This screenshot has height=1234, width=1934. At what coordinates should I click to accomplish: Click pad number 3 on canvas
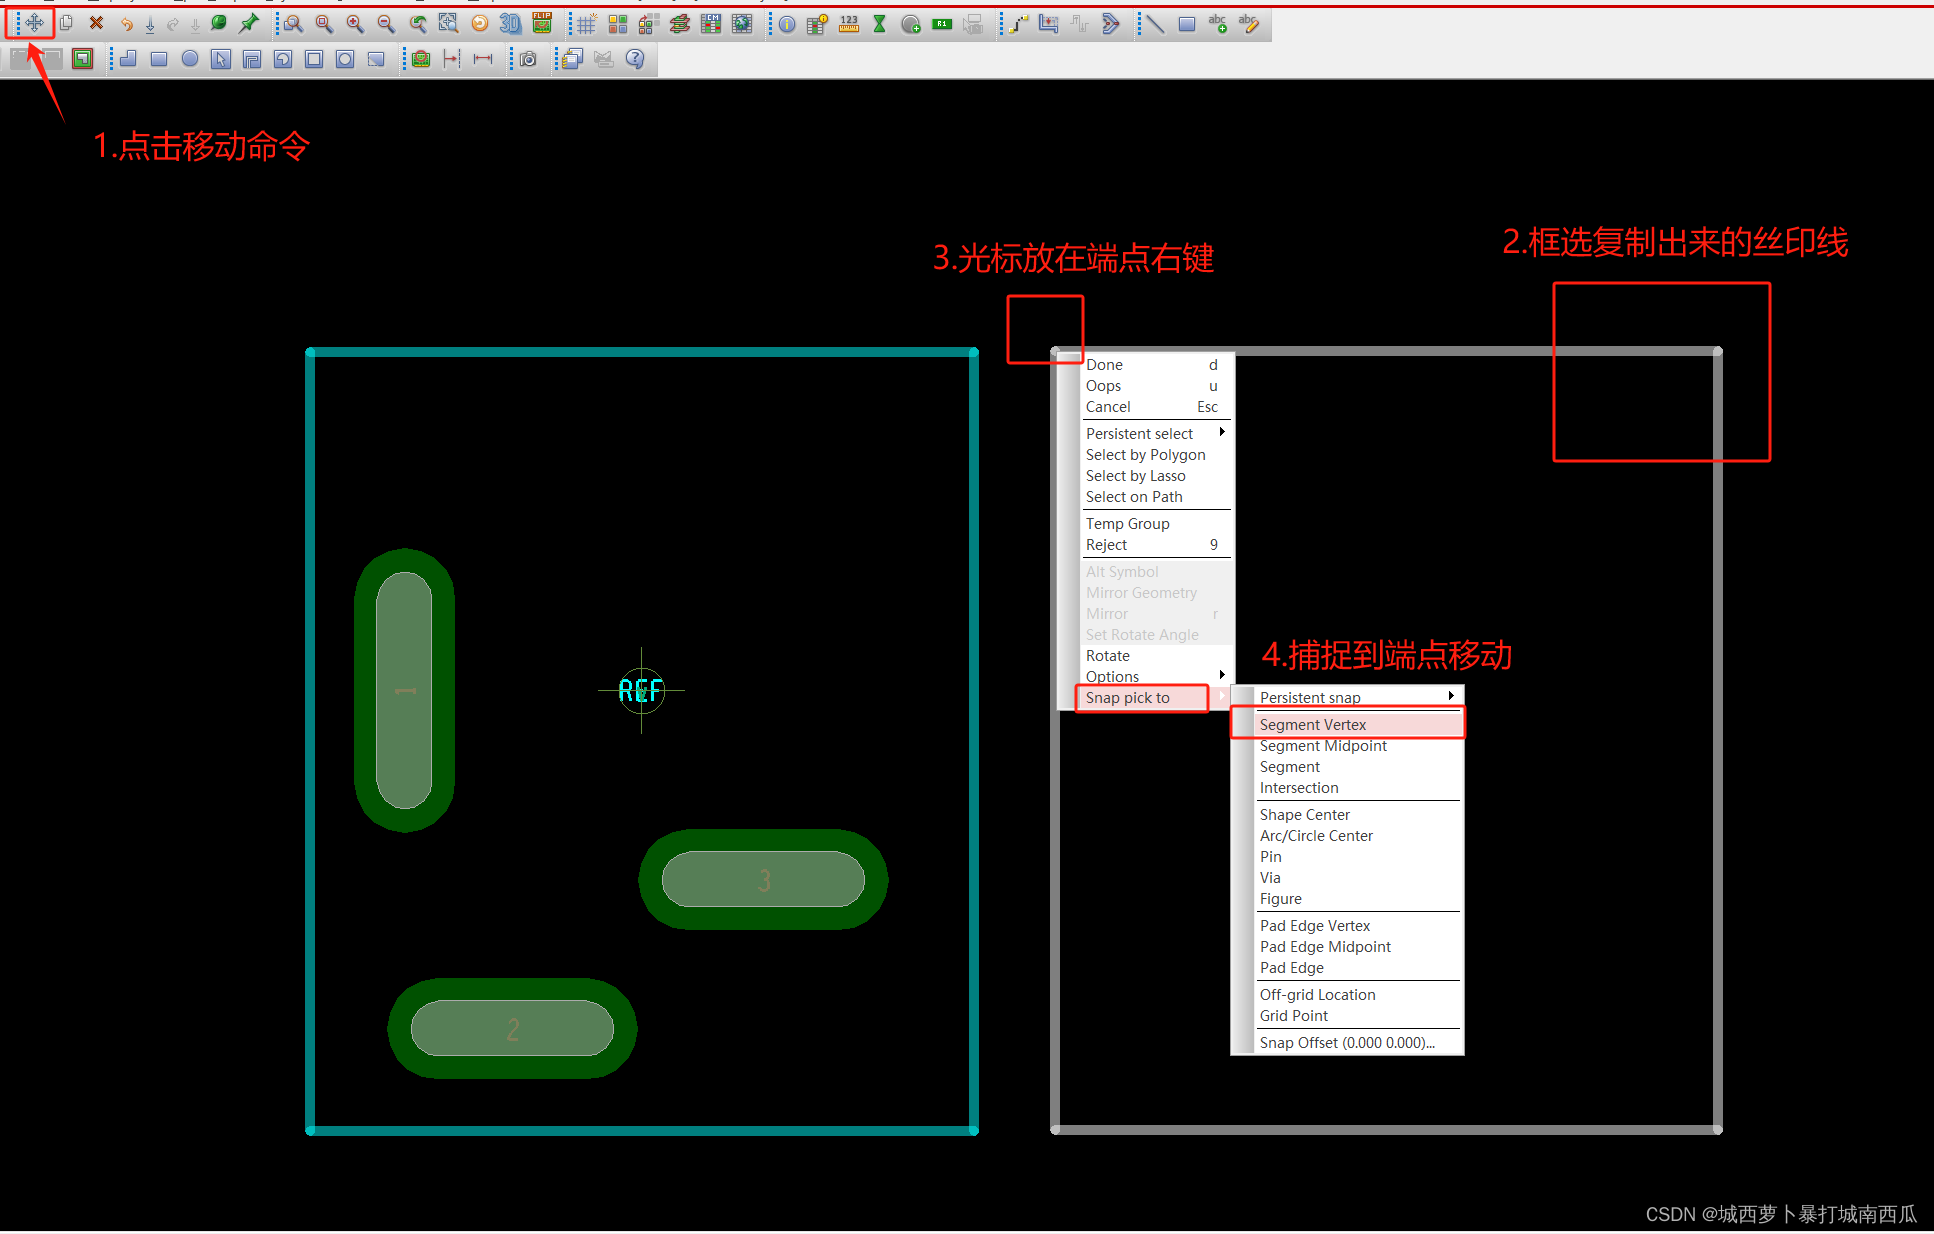tap(764, 880)
